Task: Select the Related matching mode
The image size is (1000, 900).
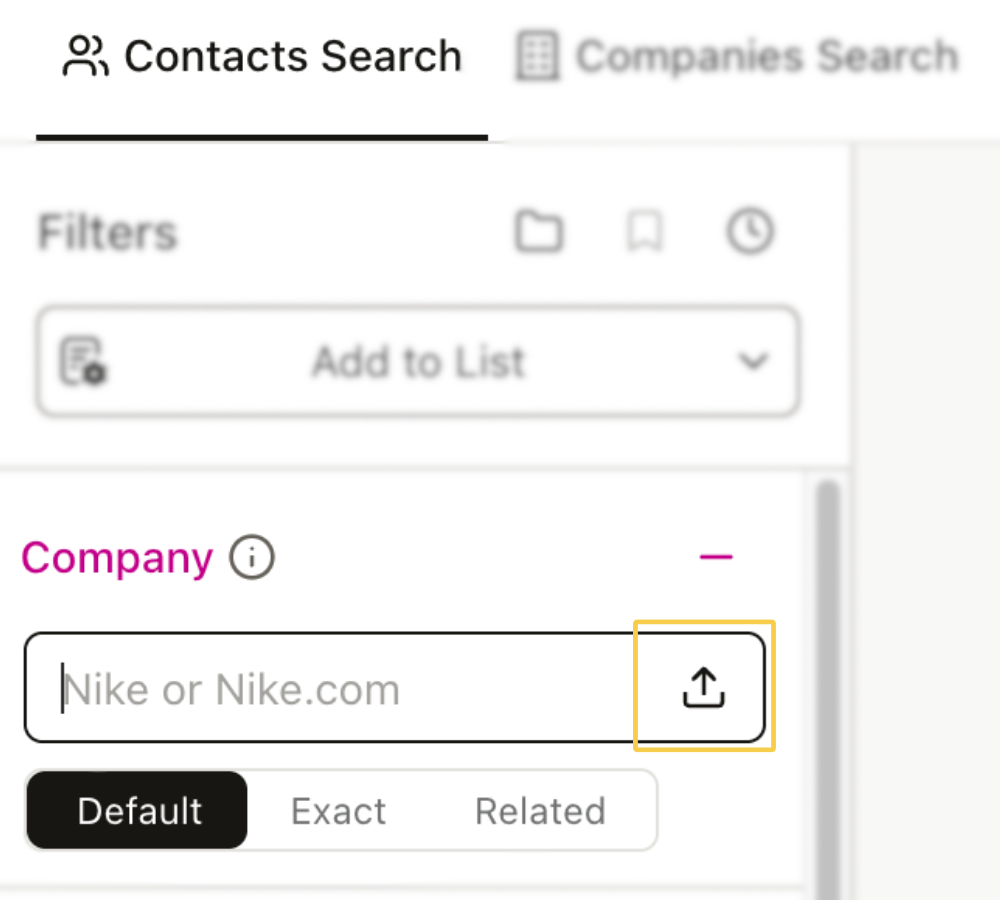Action: [x=540, y=811]
